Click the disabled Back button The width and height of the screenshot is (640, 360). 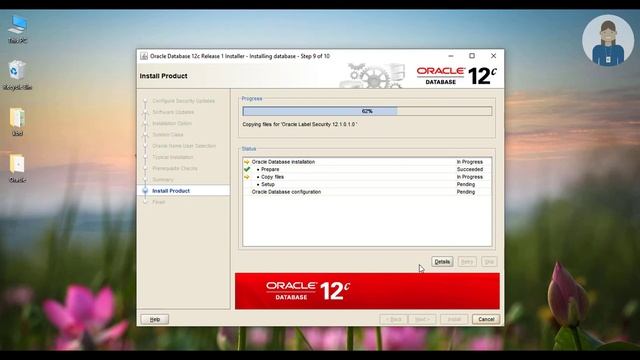point(394,319)
